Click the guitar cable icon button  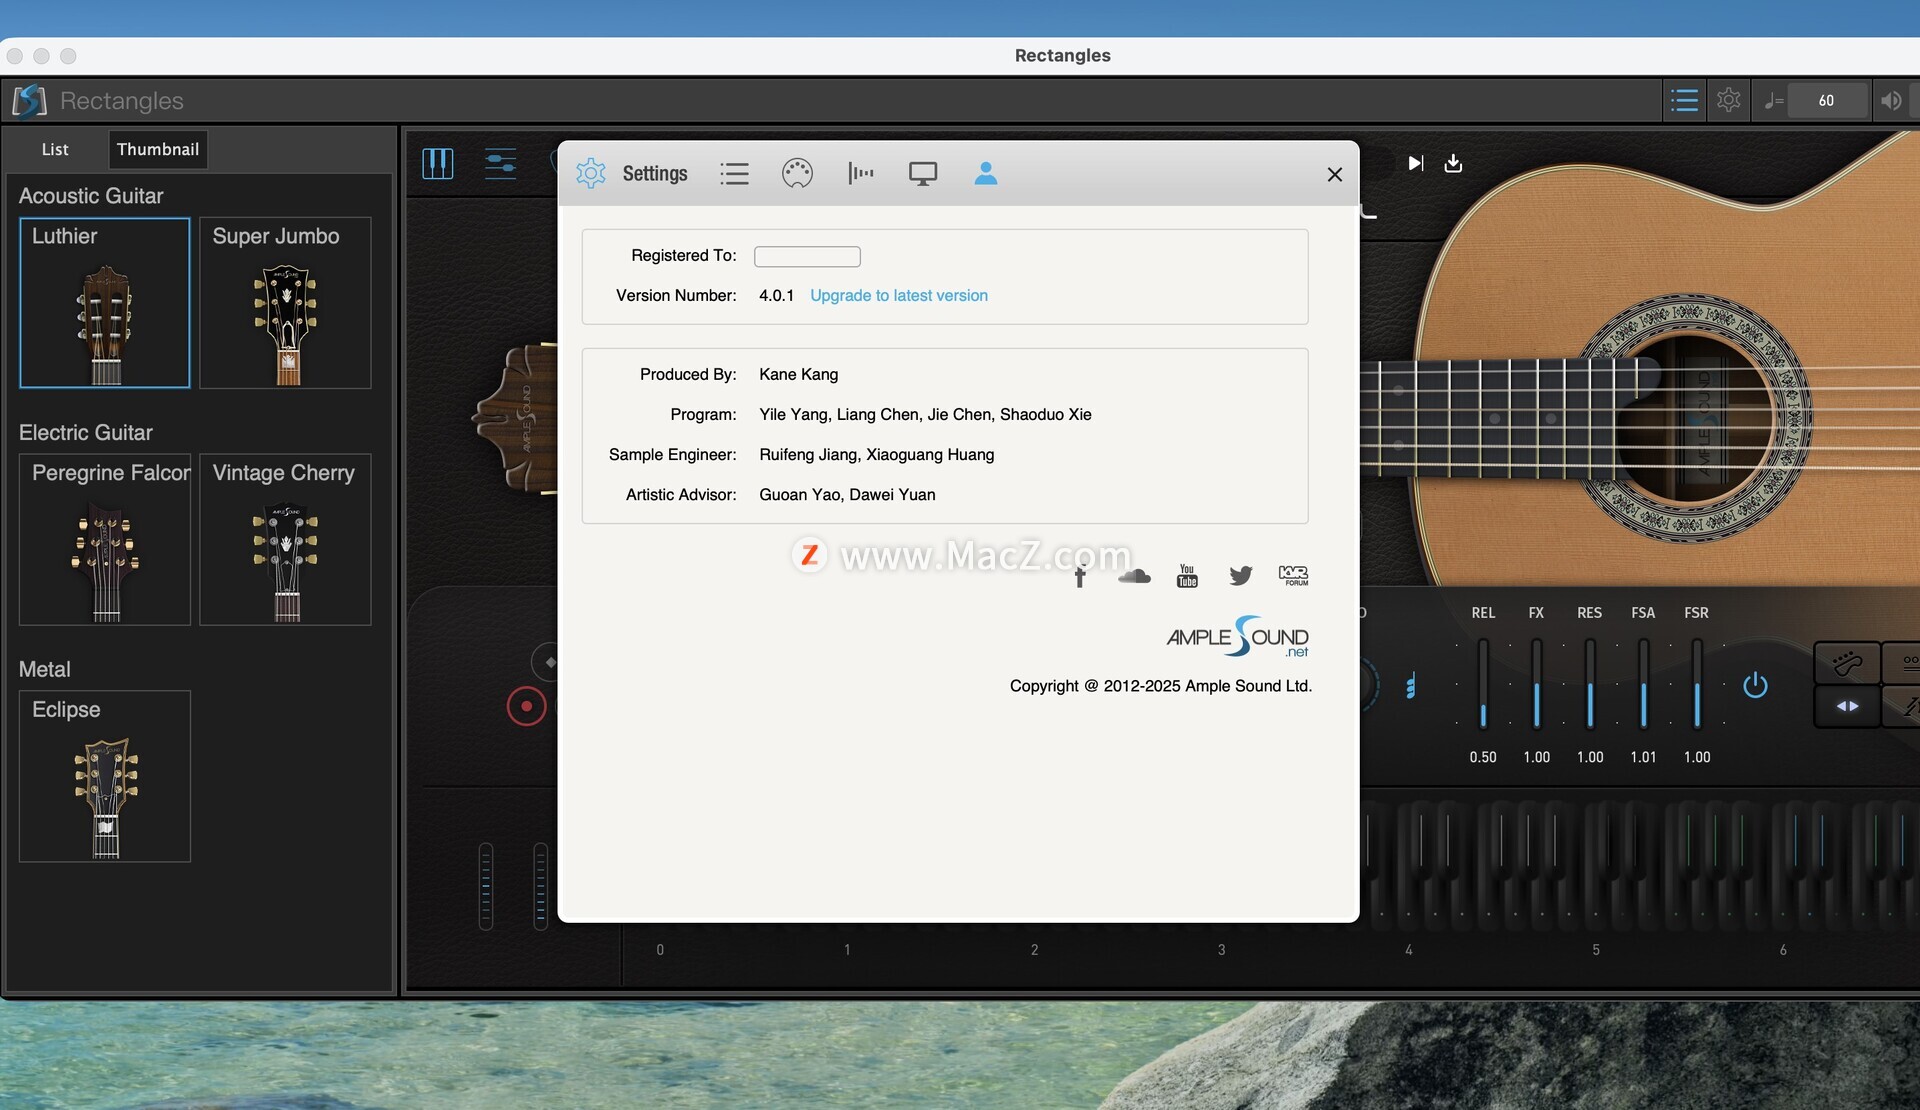coord(1847,662)
